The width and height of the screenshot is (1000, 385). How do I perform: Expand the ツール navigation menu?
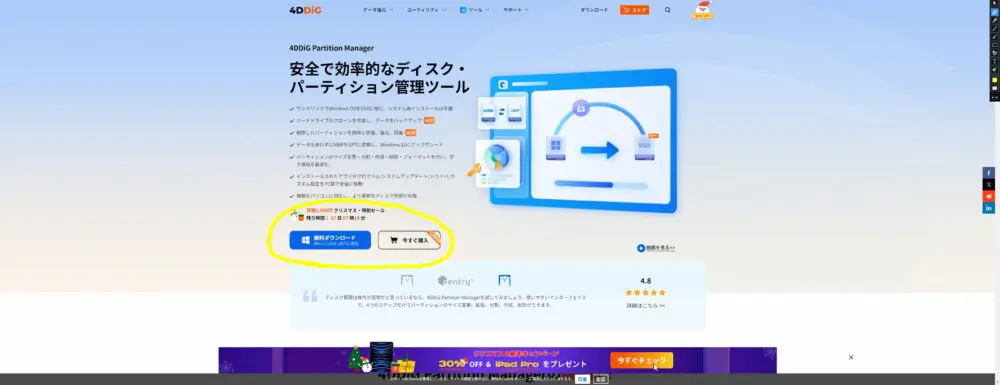[474, 10]
